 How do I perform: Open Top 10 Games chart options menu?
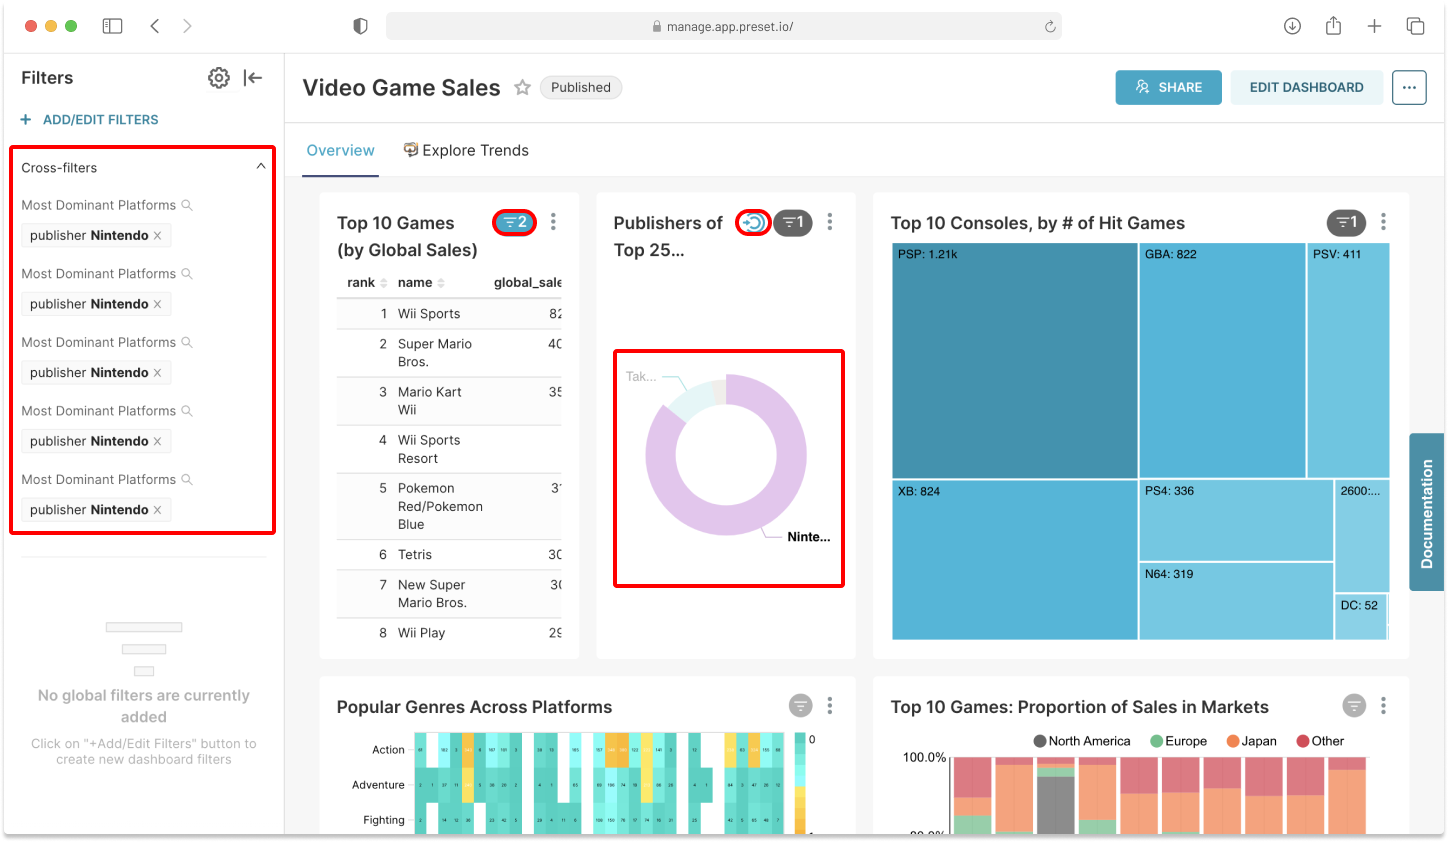[553, 222]
